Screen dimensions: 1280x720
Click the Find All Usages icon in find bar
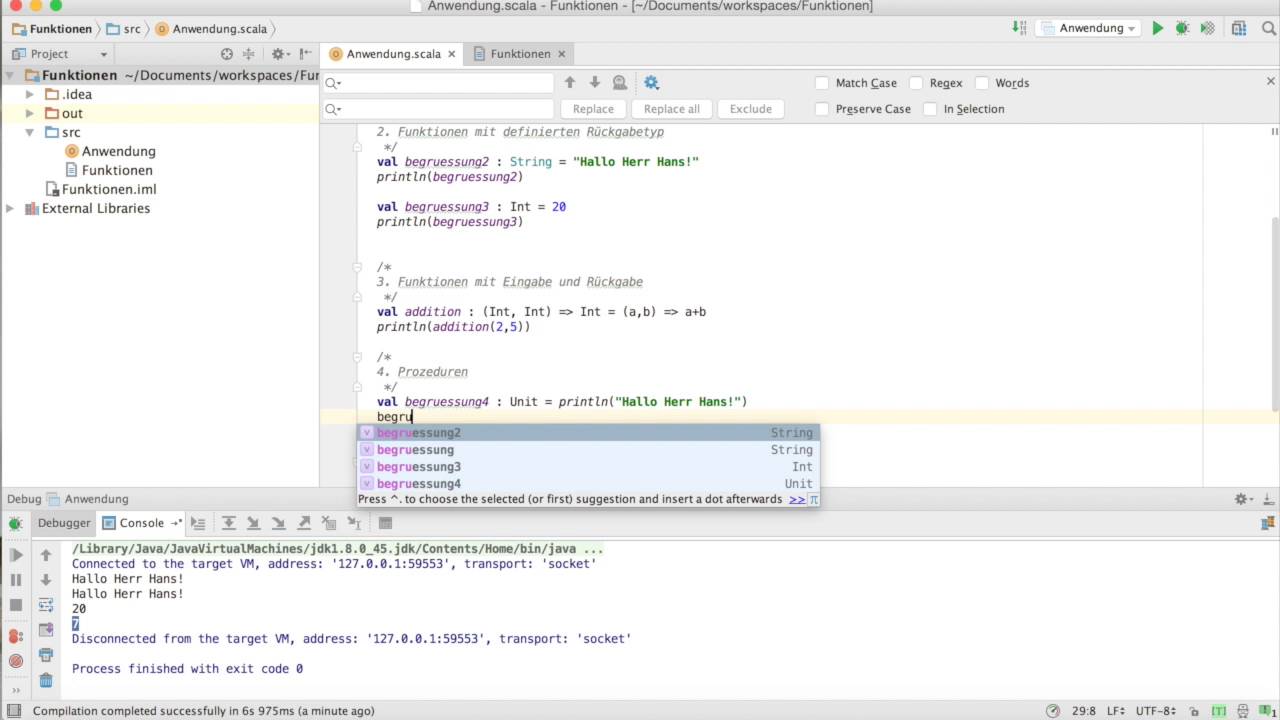pyautogui.click(x=619, y=83)
